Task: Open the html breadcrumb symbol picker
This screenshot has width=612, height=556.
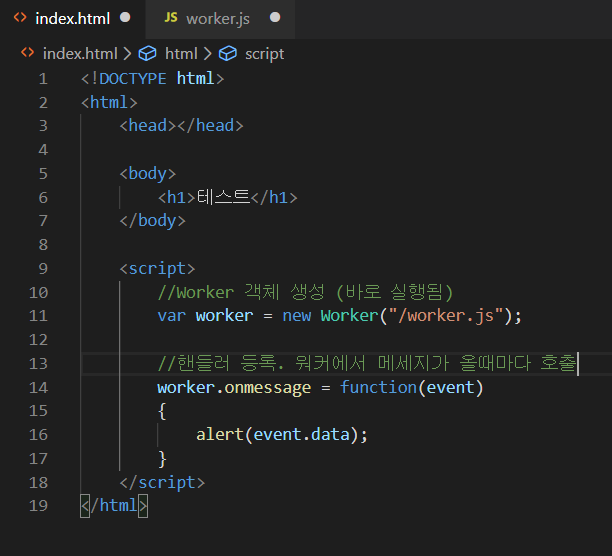Action: tap(181, 54)
